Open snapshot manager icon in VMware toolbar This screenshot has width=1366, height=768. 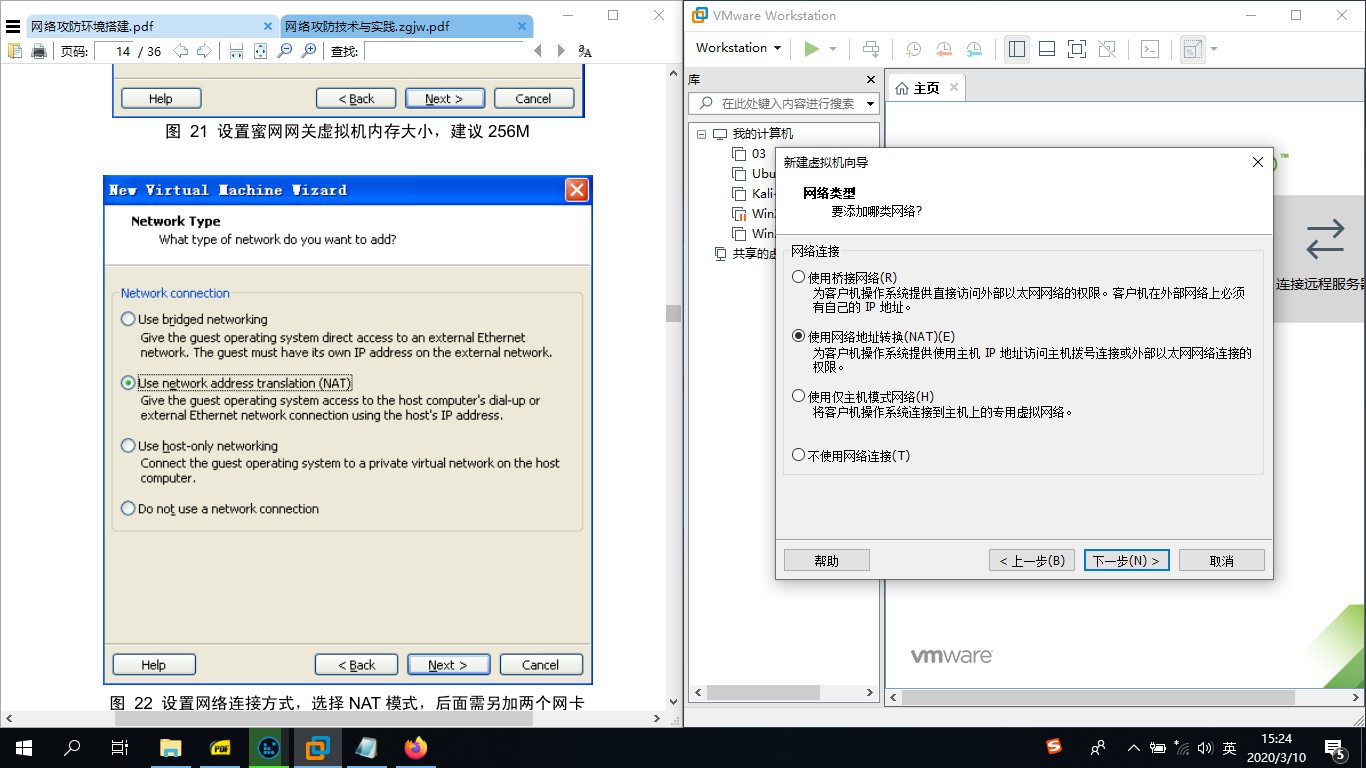(x=975, y=48)
